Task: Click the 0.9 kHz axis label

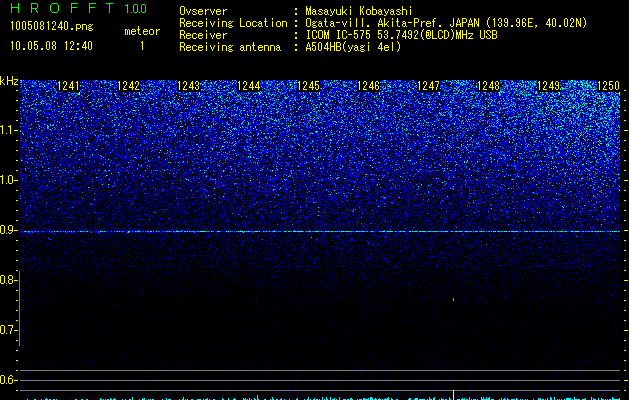Action: [x=8, y=230]
